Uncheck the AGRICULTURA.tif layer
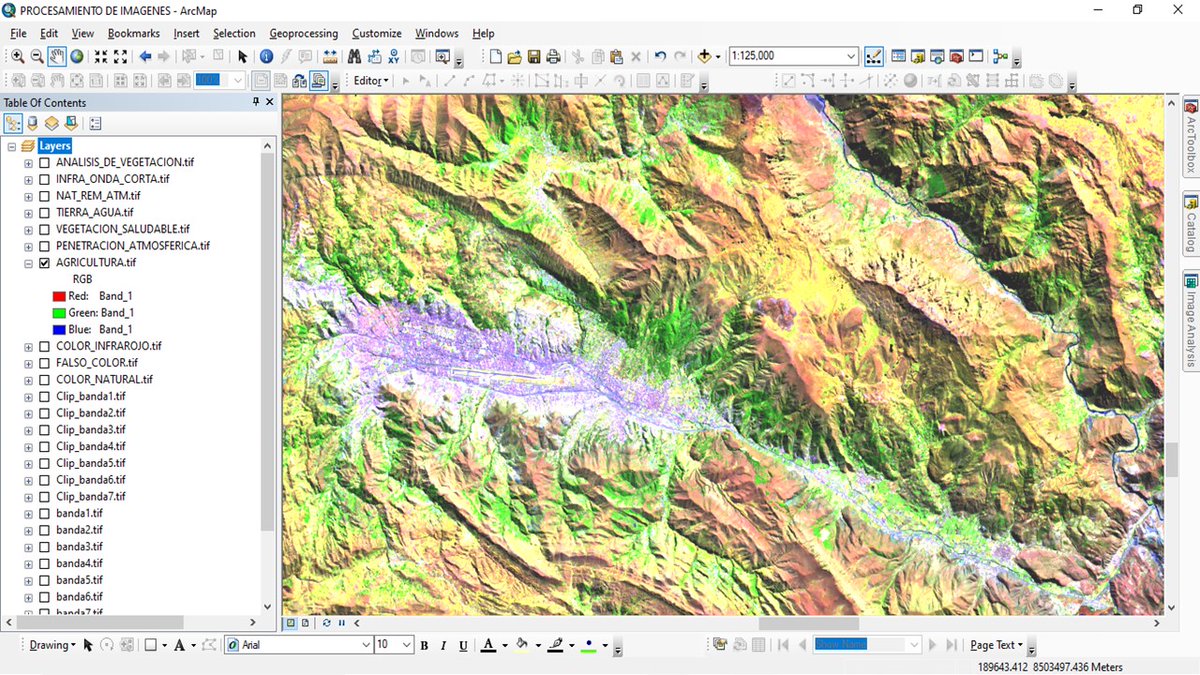The width and height of the screenshot is (1200, 675). (44, 262)
